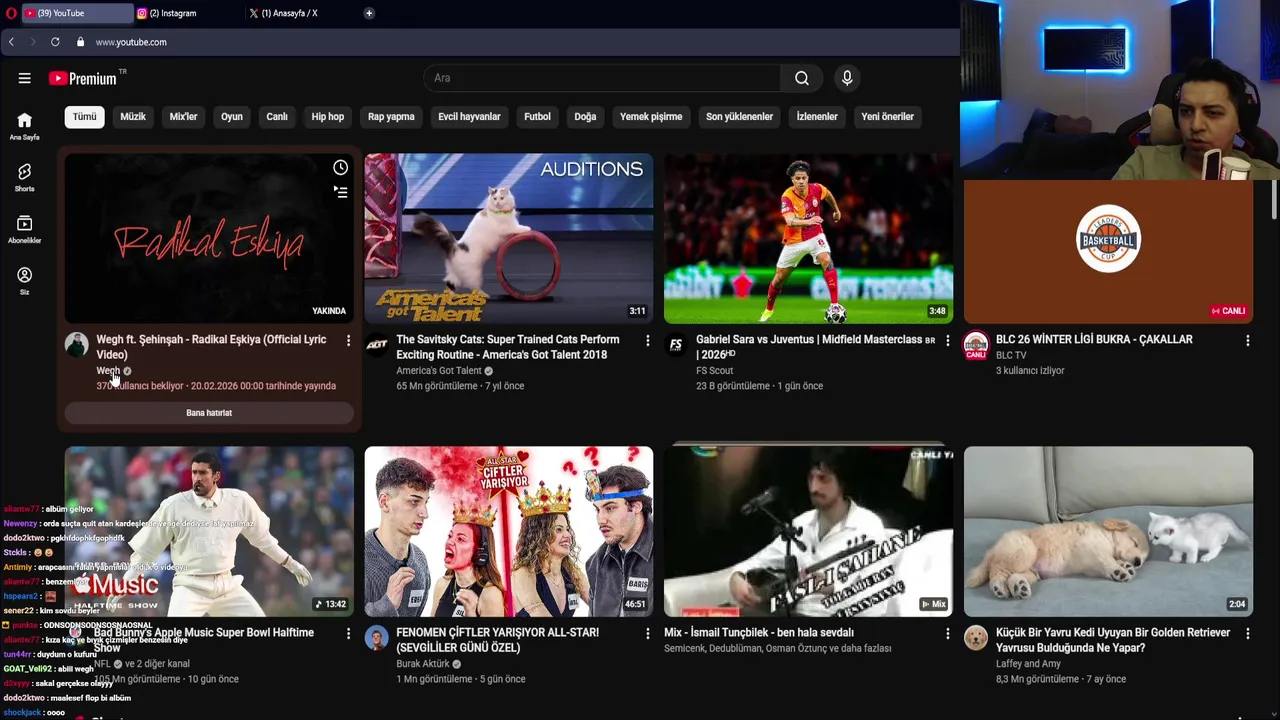Image resolution: width=1280 pixels, height=720 pixels.
Task: Open more options for Golden Retriever kitten video
Action: click(1247, 634)
